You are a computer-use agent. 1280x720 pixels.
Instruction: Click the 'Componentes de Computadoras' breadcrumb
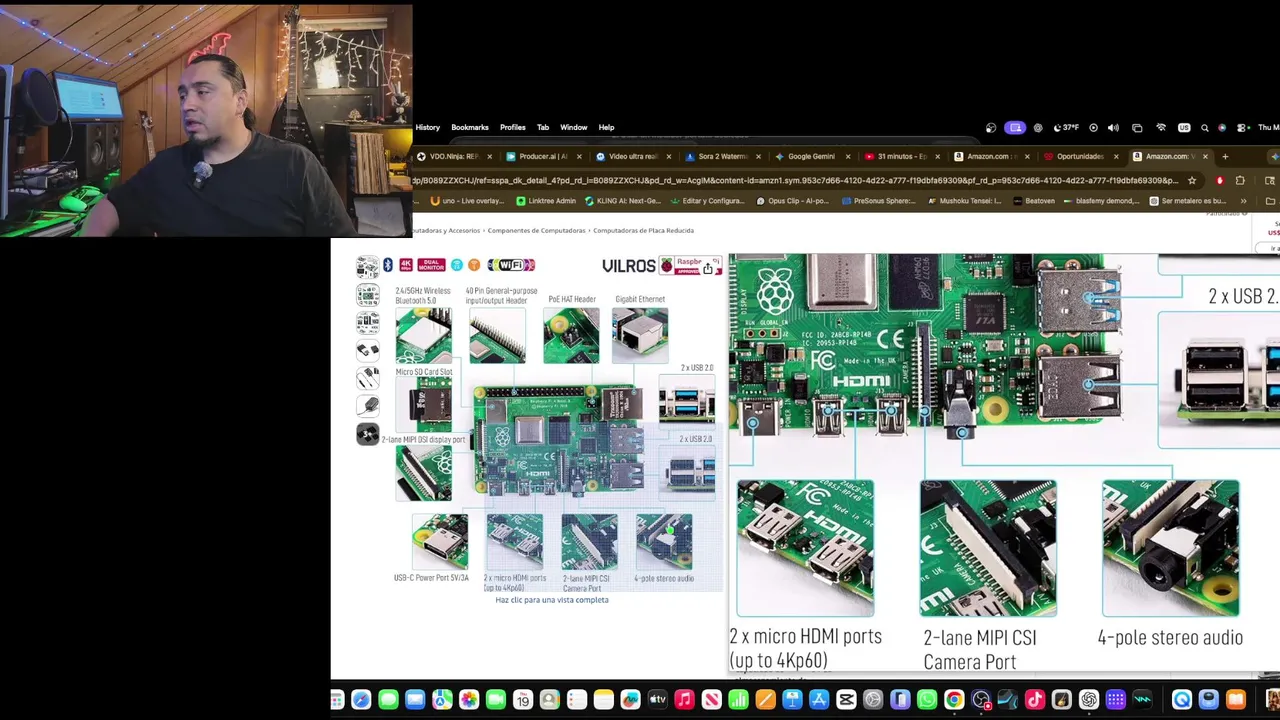click(x=536, y=231)
